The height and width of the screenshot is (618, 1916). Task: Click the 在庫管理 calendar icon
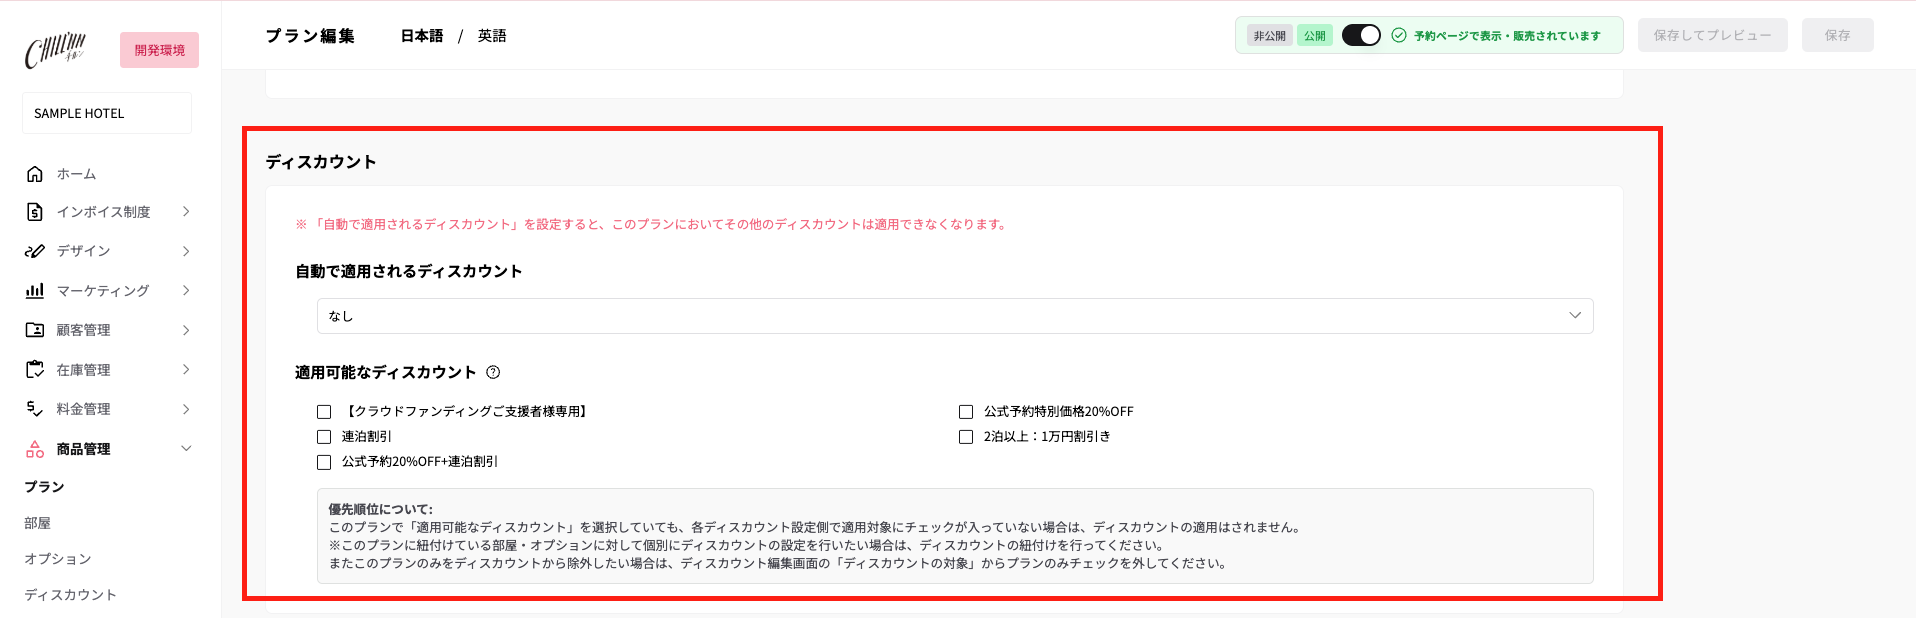tap(35, 369)
